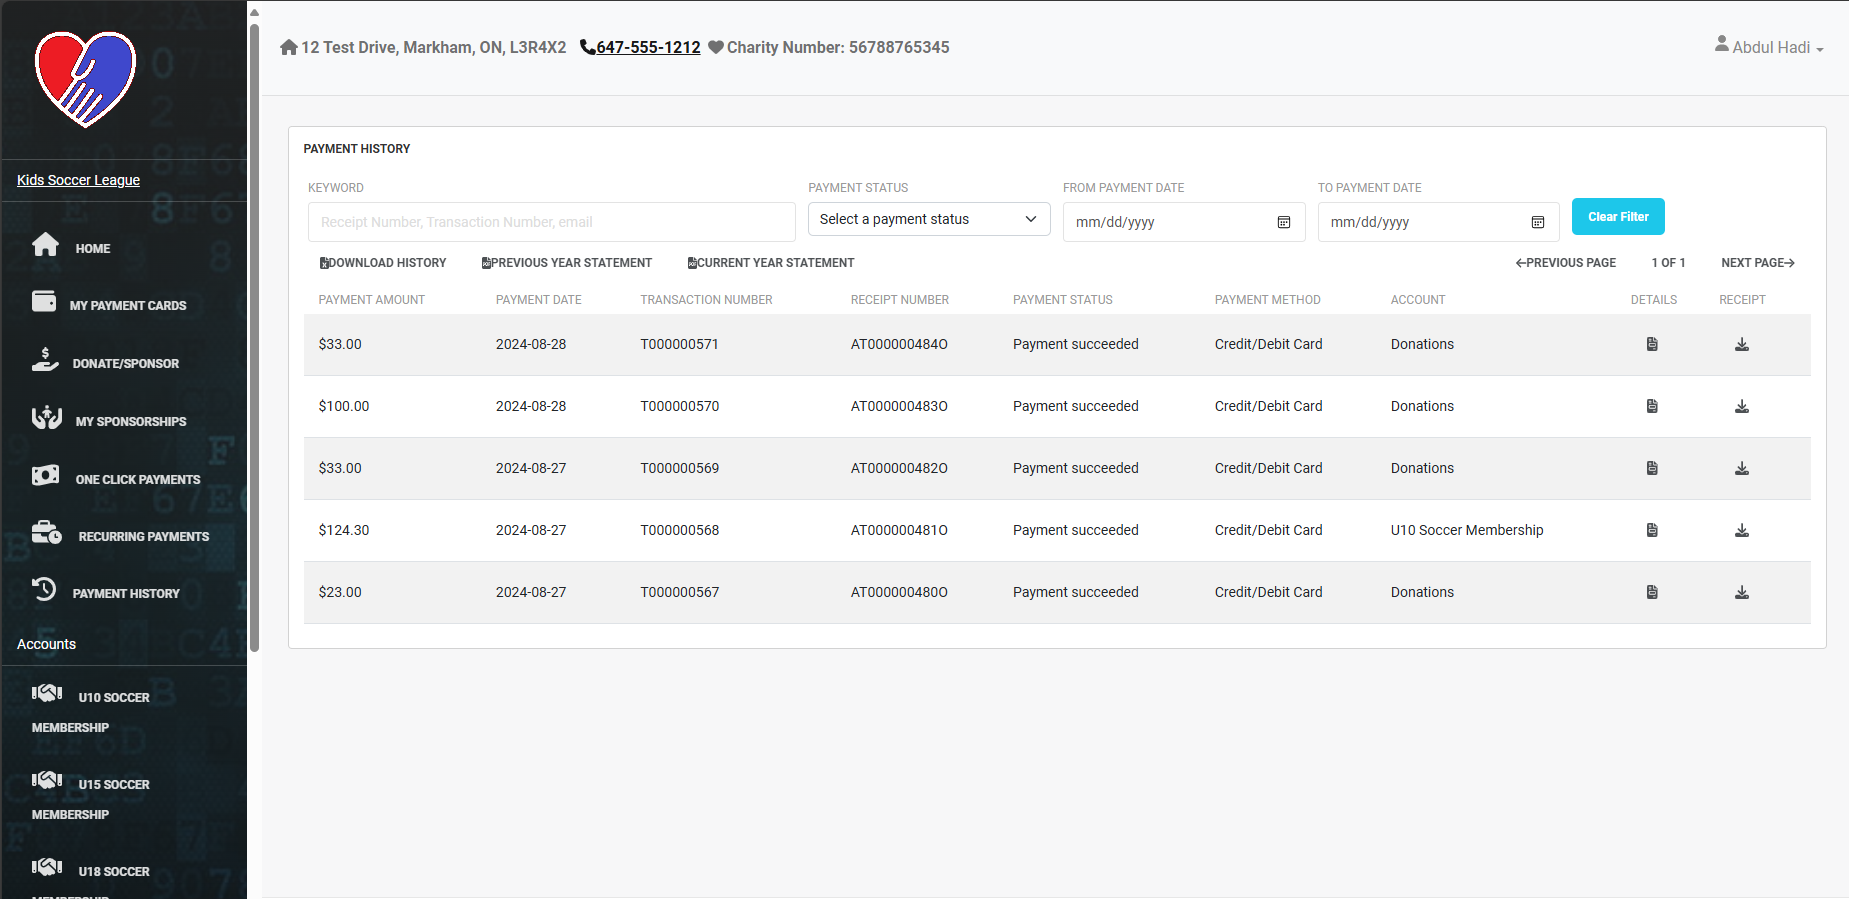View details for transaction T000000569

tap(1652, 468)
